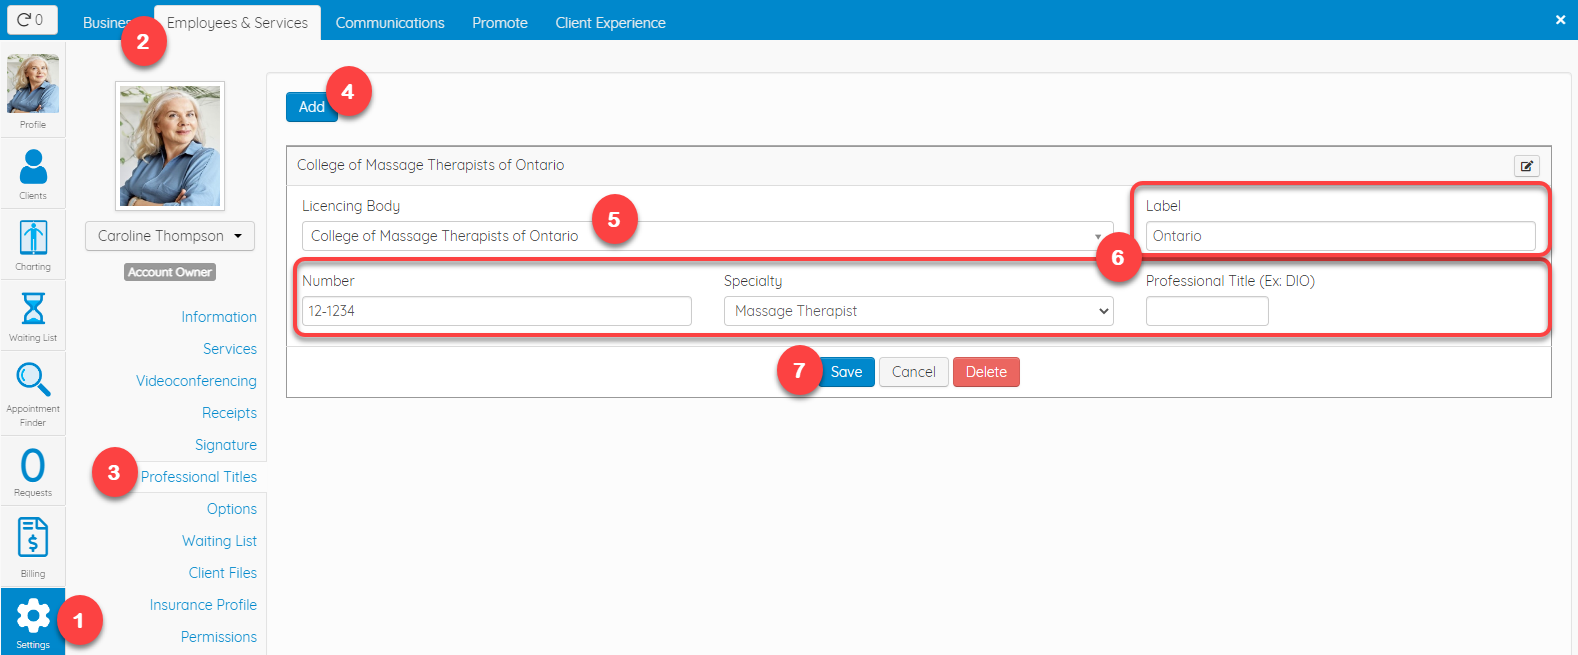Click the Add button
This screenshot has height=655, width=1578.
click(311, 107)
